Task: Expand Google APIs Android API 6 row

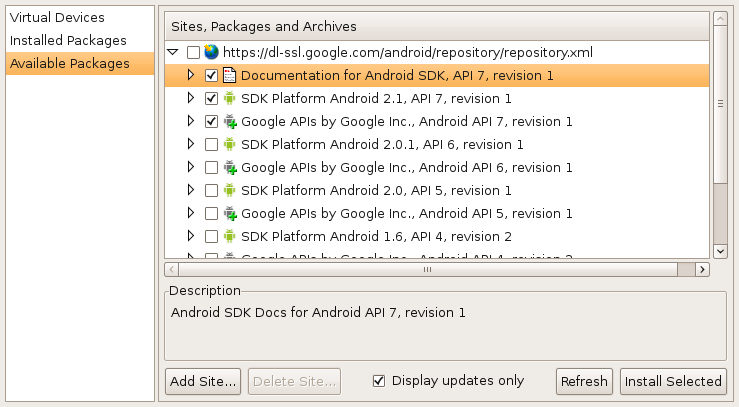Action: click(190, 167)
